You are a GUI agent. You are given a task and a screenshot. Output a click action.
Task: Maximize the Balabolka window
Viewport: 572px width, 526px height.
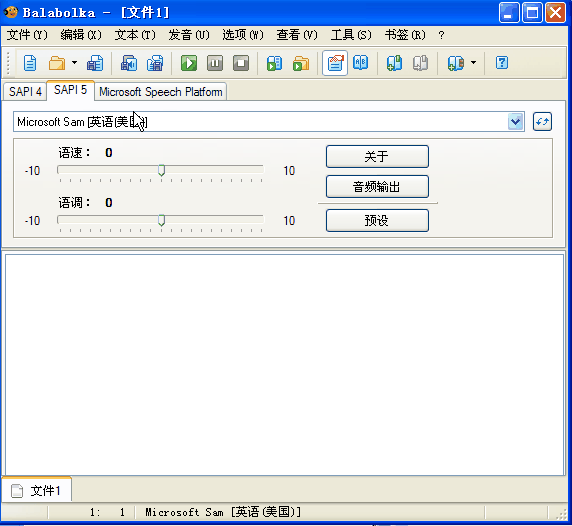532,13
